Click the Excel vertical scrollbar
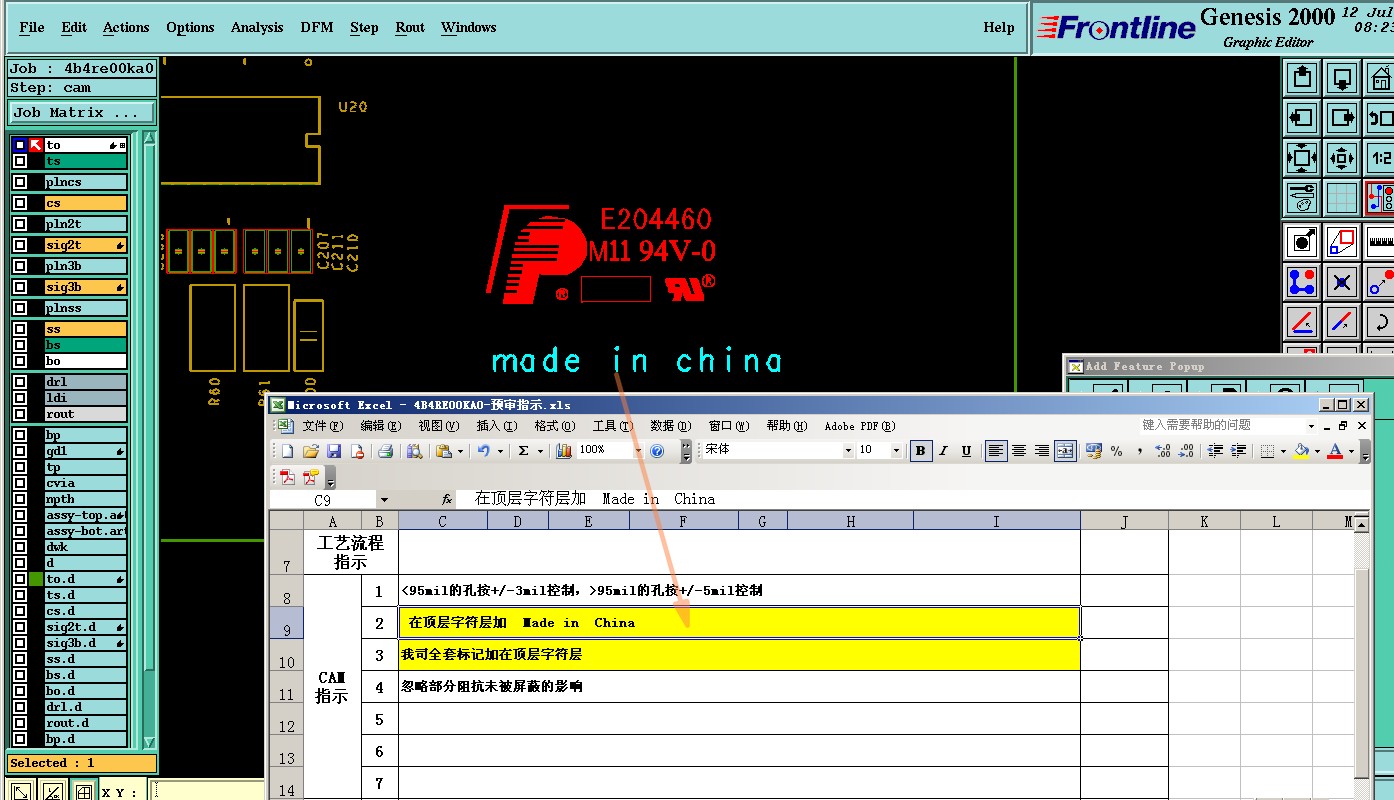 1363,660
